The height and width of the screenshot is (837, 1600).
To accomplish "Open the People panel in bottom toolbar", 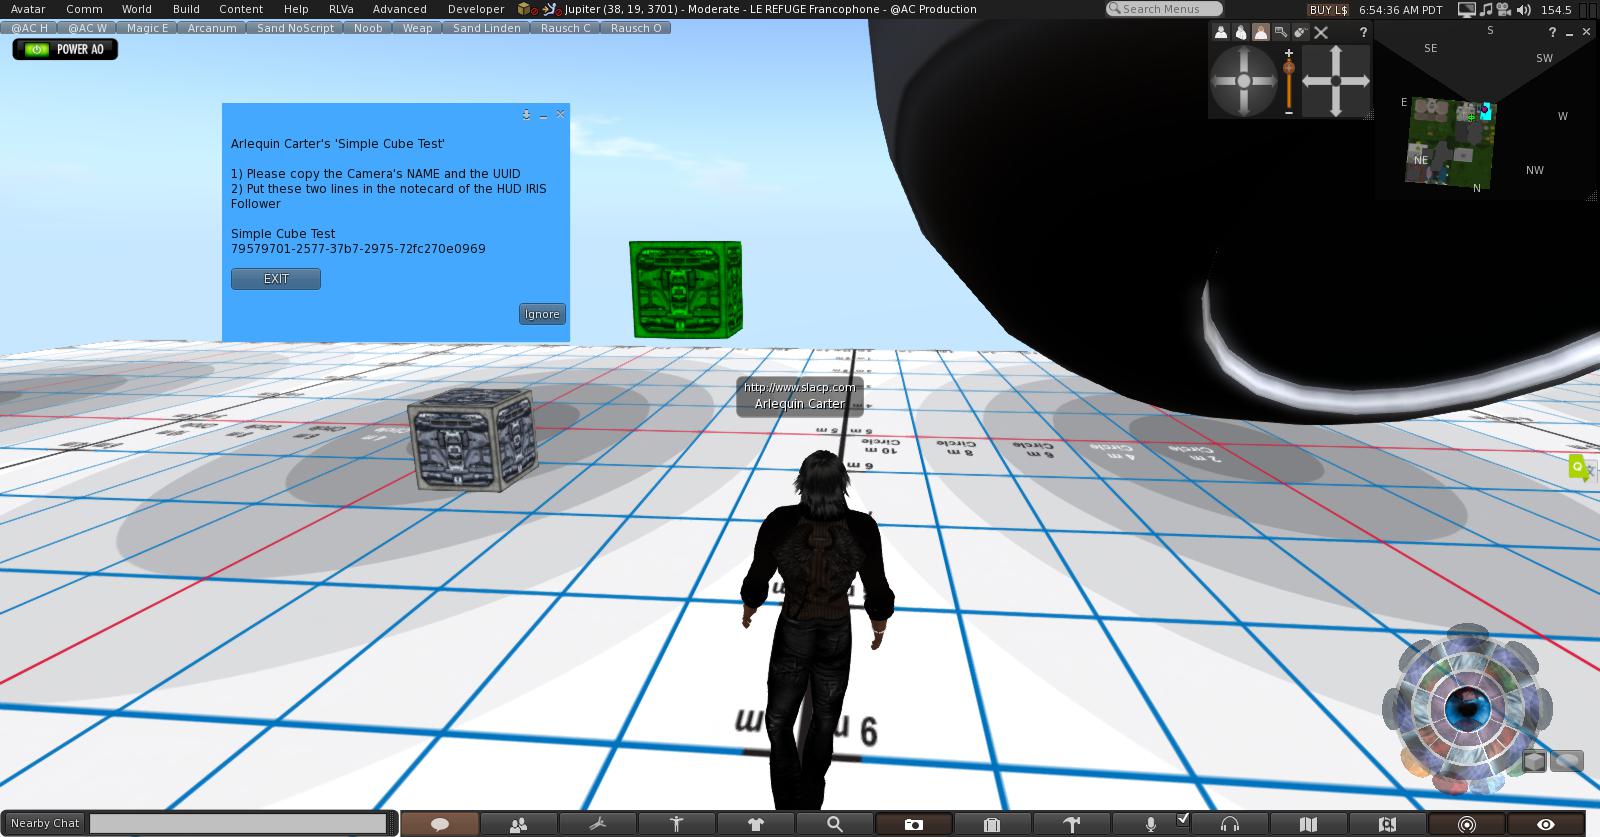I will click(518, 824).
